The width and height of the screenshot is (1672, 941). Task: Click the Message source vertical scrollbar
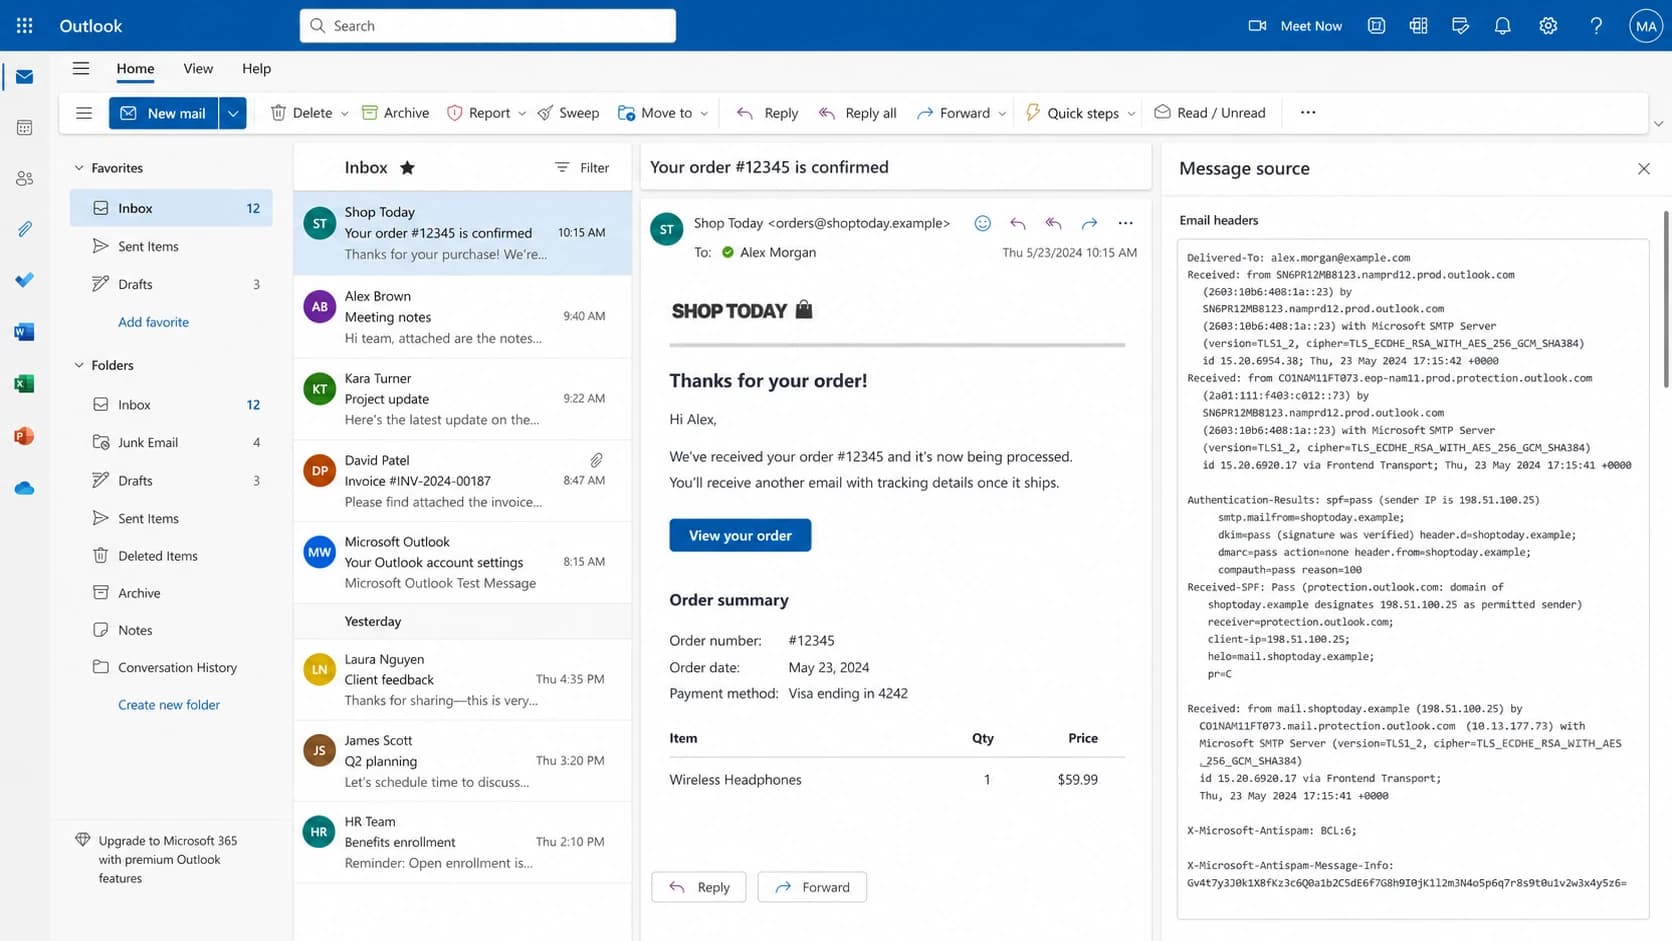coord(1665,300)
